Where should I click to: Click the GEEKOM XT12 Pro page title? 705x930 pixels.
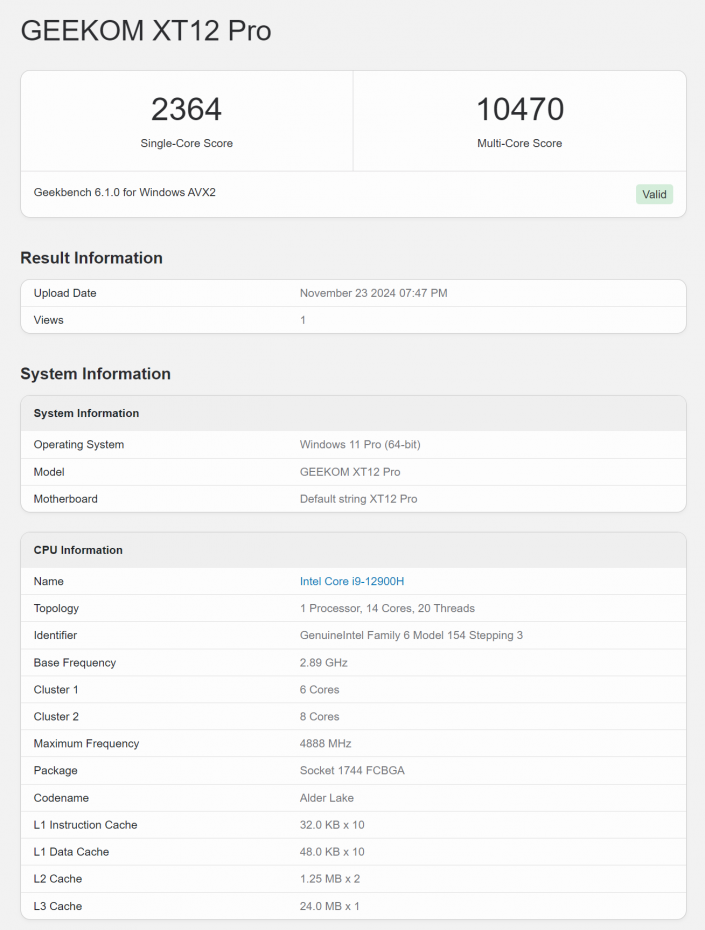click(145, 31)
